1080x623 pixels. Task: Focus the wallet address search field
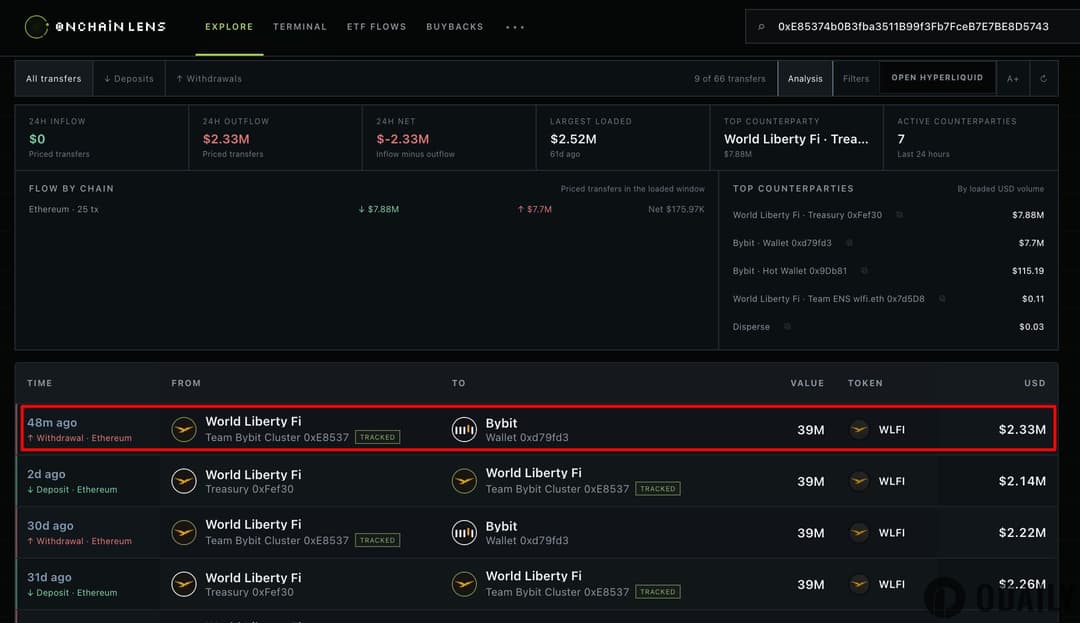point(913,27)
